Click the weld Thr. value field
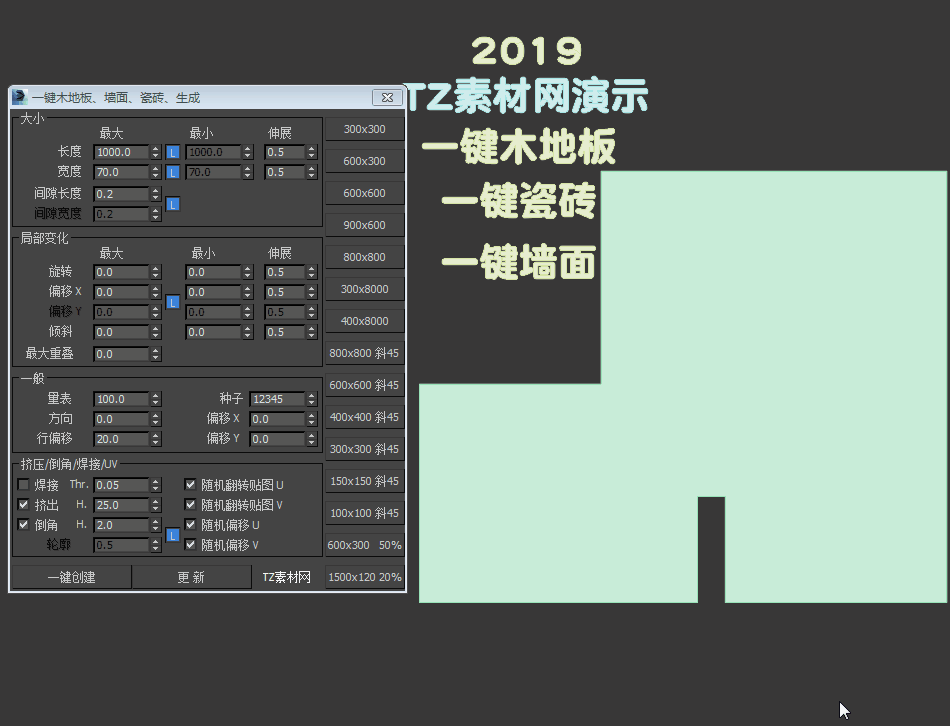 coord(122,485)
